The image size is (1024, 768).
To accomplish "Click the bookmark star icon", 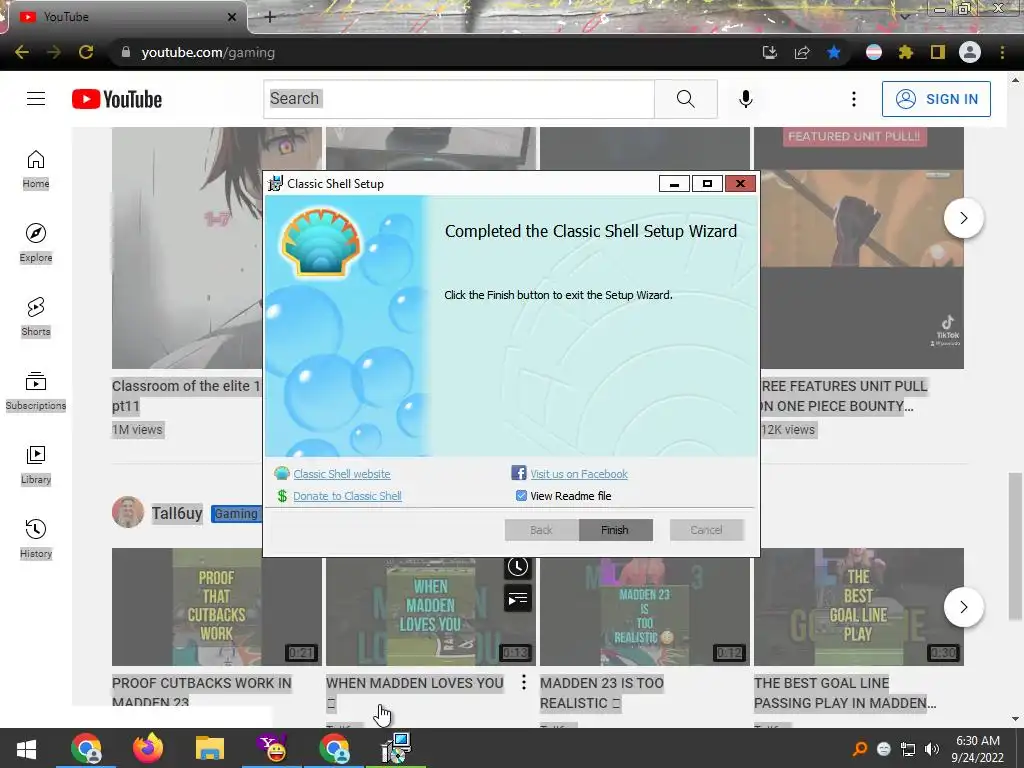I will point(834,52).
